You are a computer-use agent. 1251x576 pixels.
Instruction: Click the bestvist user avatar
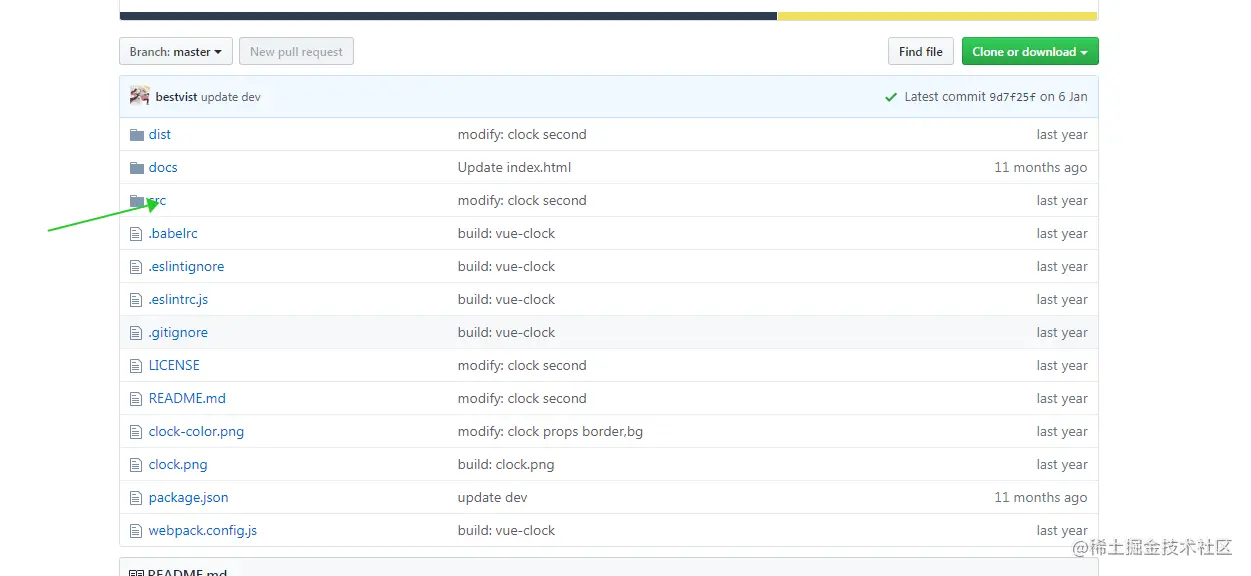(x=140, y=96)
